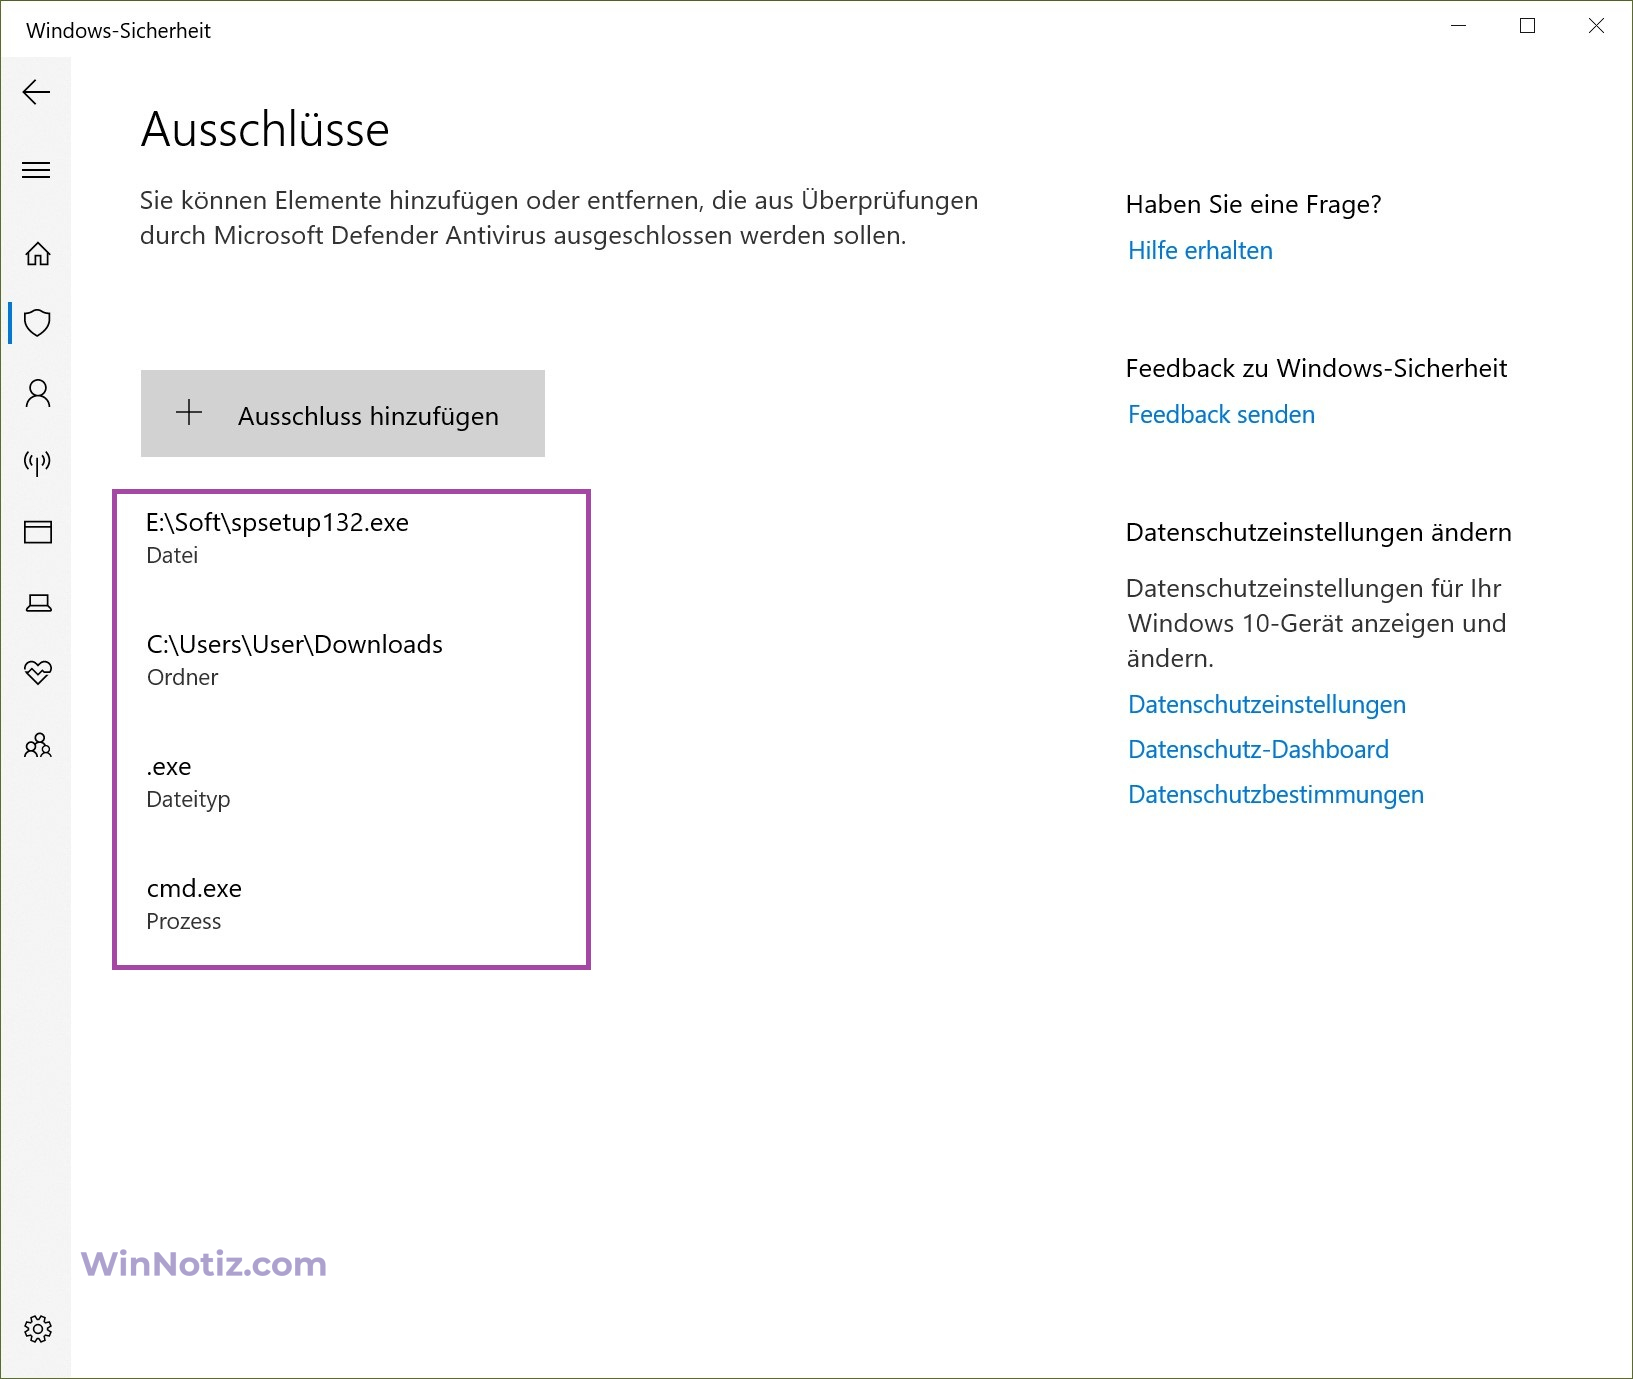Open the Home section icon

click(x=38, y=254)
